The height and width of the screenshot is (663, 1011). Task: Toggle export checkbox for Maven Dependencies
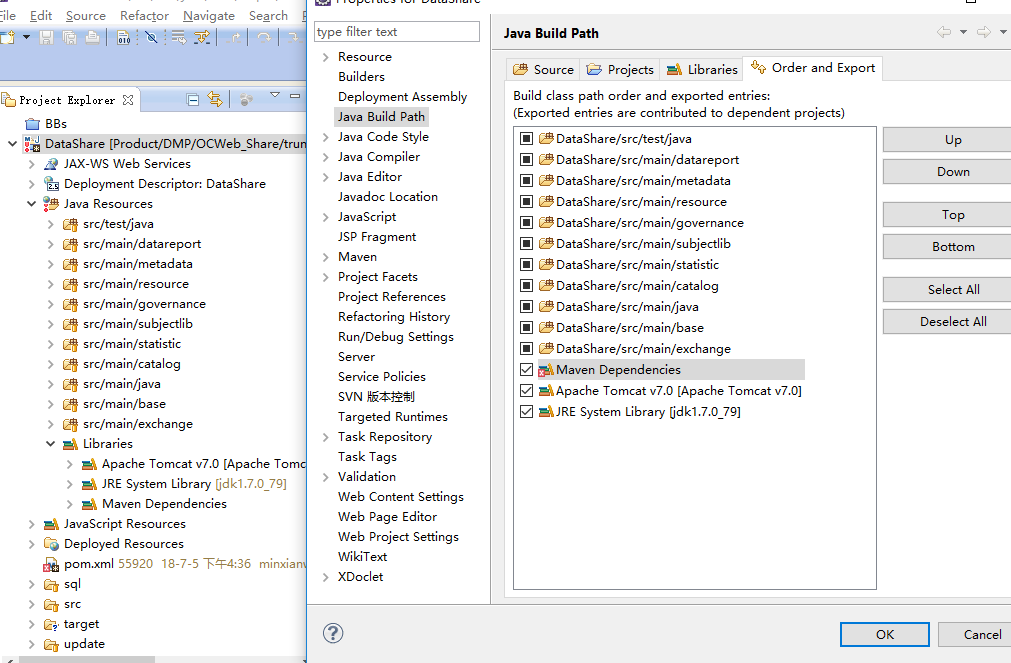click(x=526, y=370)
